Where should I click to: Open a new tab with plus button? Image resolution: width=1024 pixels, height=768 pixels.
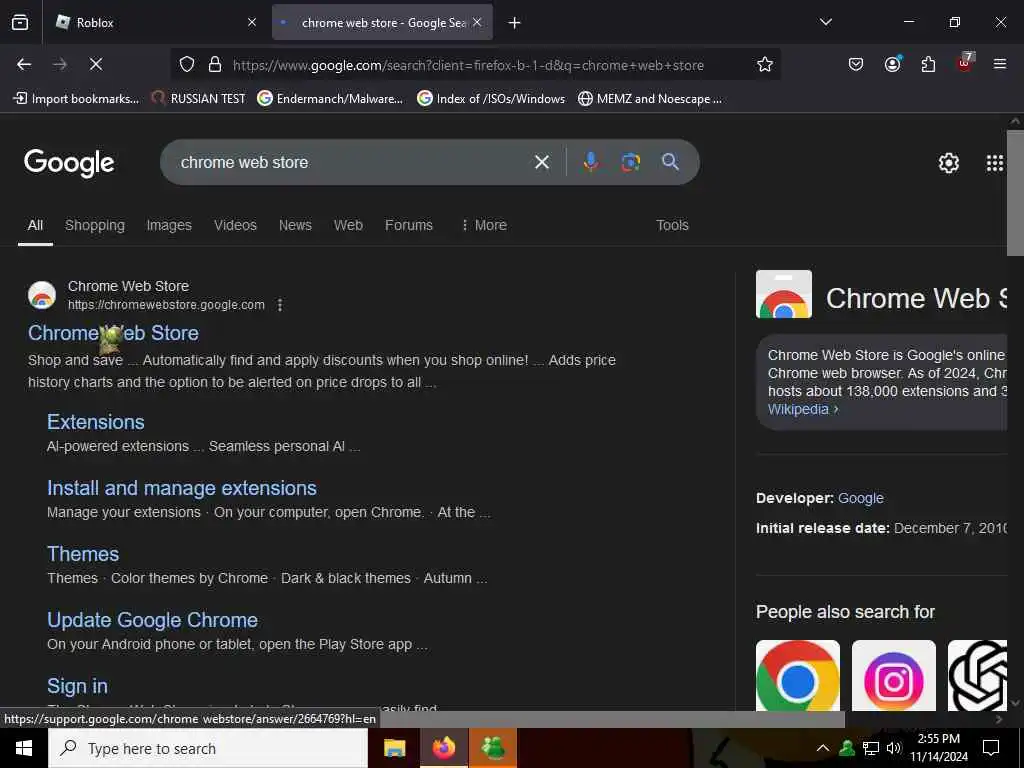[x=515, y=23]
